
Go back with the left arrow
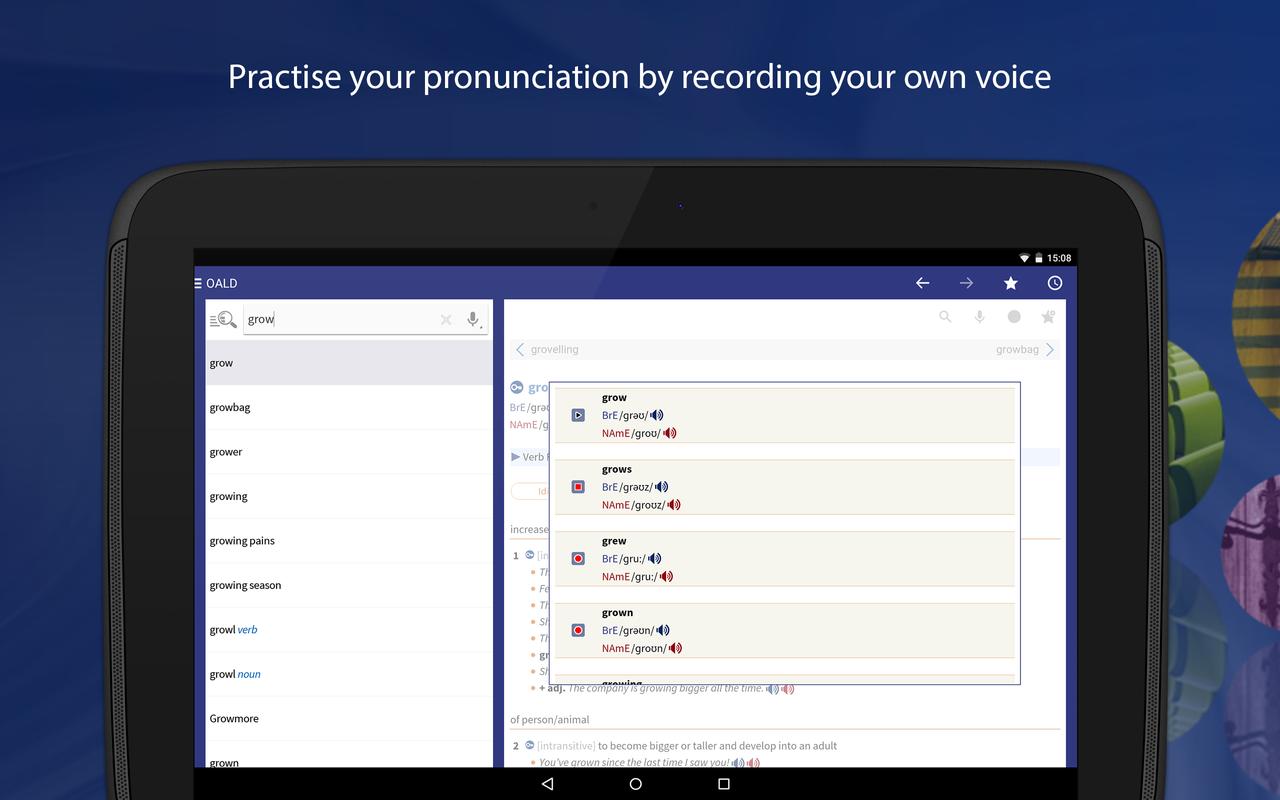click(922, 283)
